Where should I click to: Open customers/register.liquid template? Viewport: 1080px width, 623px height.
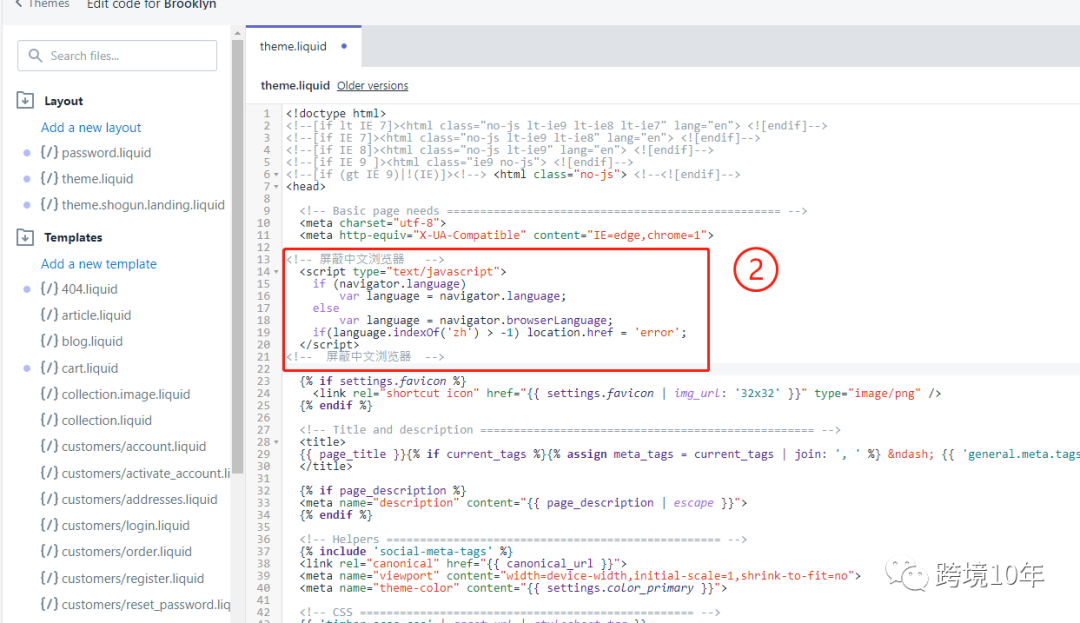(x=133, y=579)
